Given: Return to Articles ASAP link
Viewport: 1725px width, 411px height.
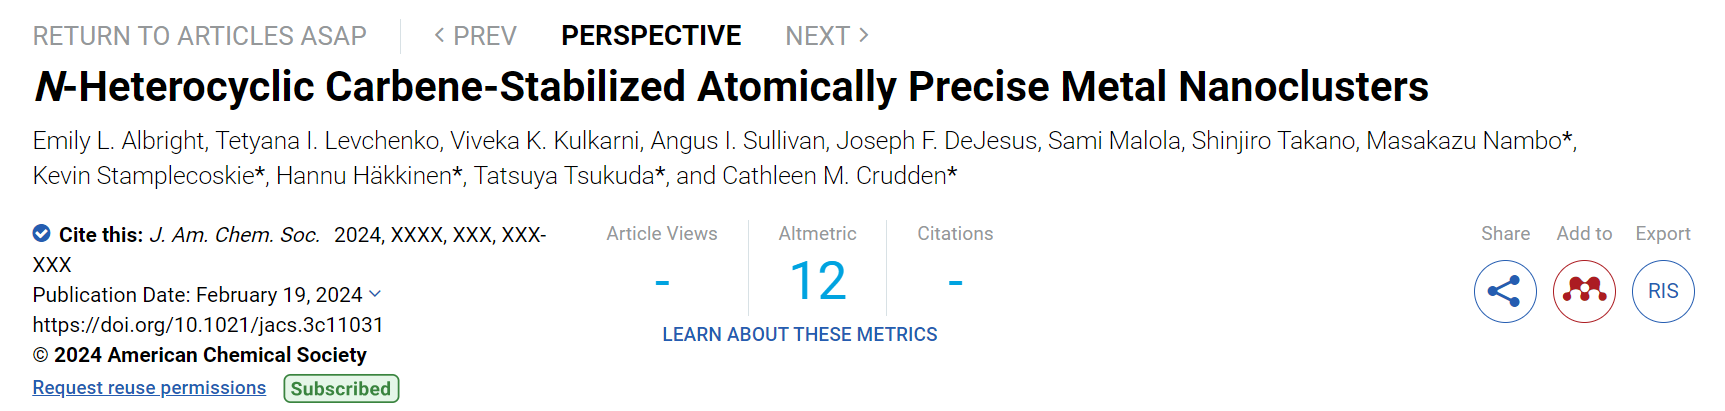Looking at the screenshot, I should point(200,36).
